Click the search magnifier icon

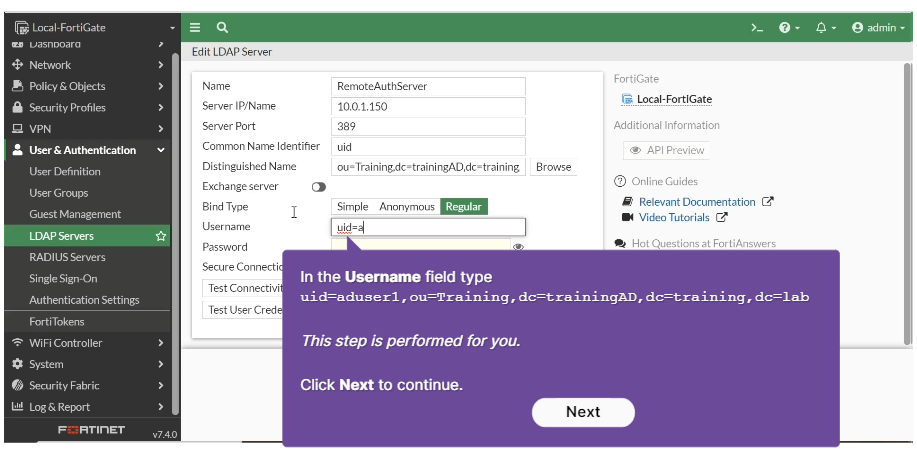pyautogui.click(x=222, y=27)
